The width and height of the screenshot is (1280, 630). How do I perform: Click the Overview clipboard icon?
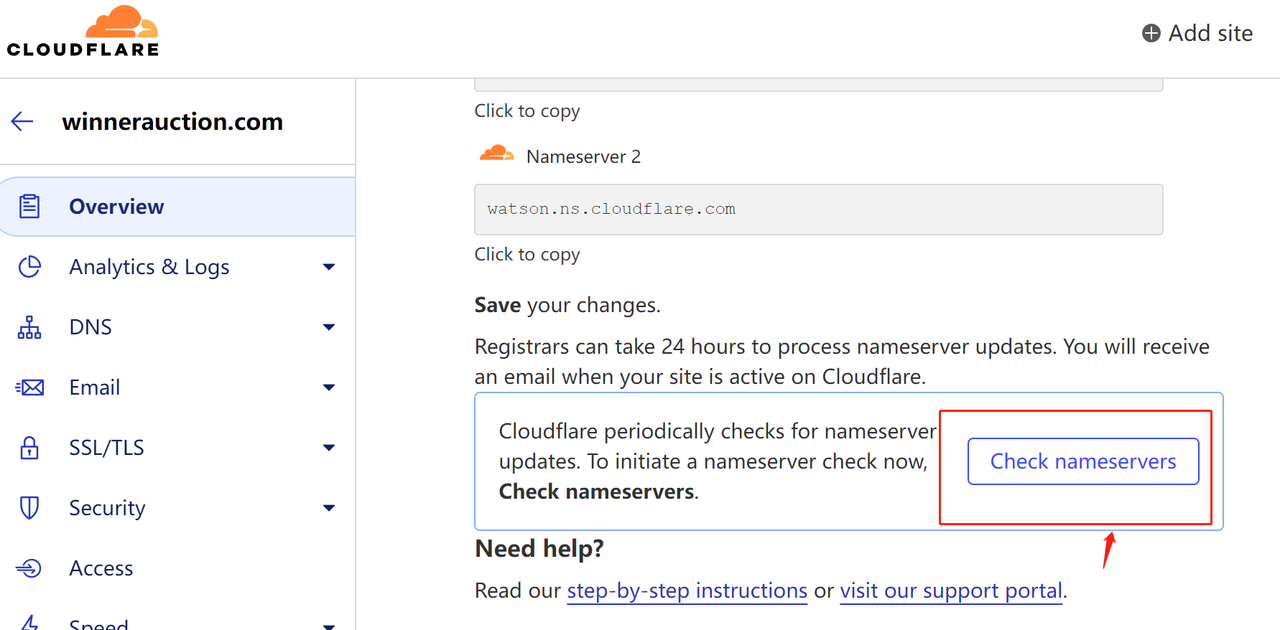30,207
